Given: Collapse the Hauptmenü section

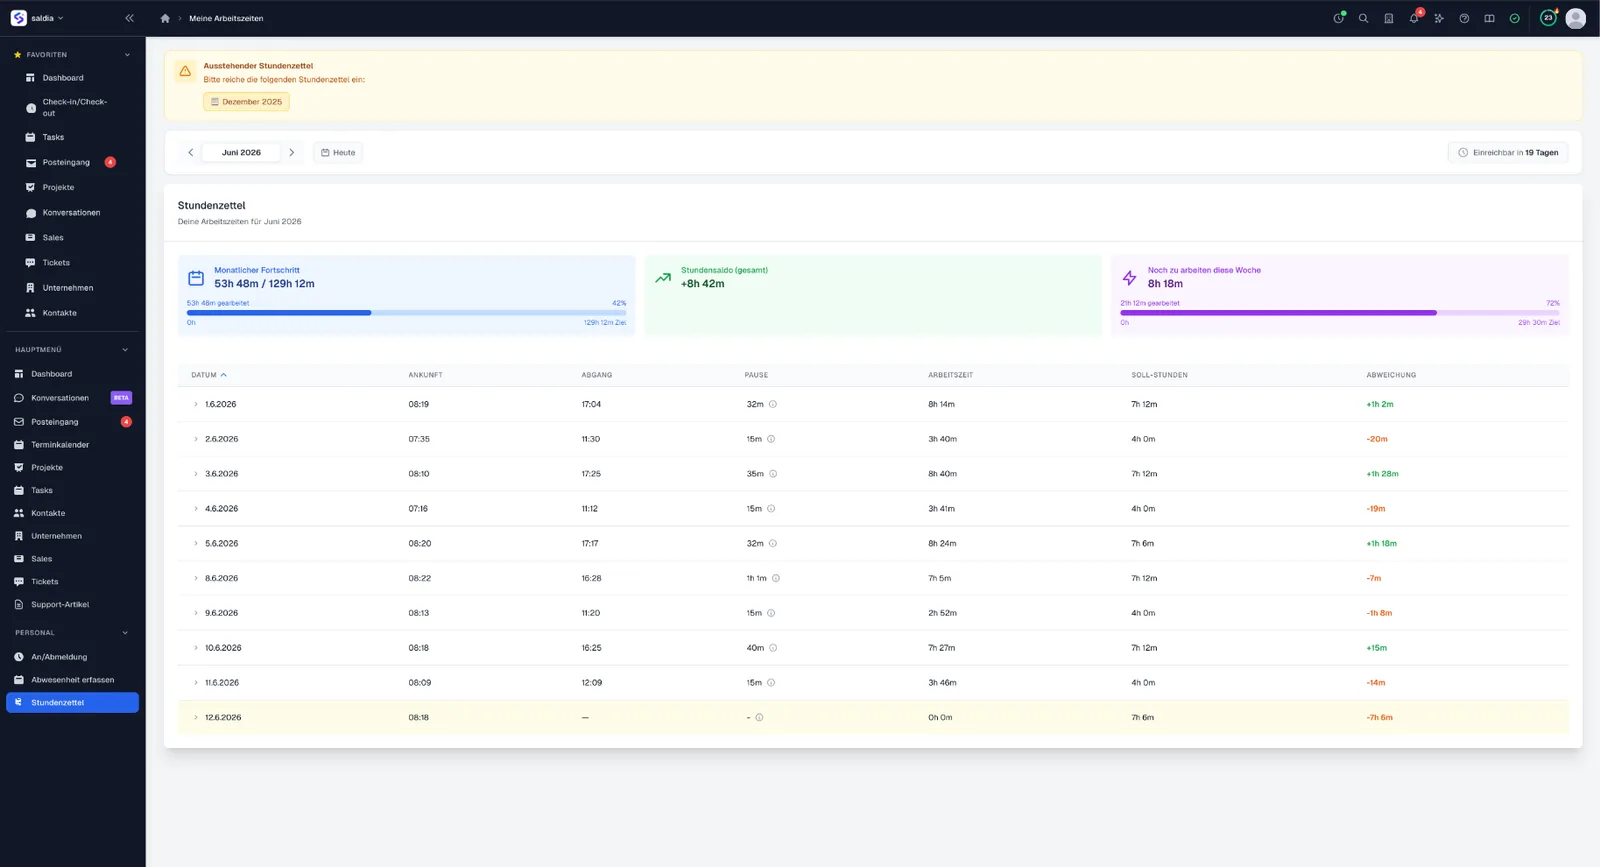Looking at the screenshot, I should pyautogui.click(x=125, y=350).
